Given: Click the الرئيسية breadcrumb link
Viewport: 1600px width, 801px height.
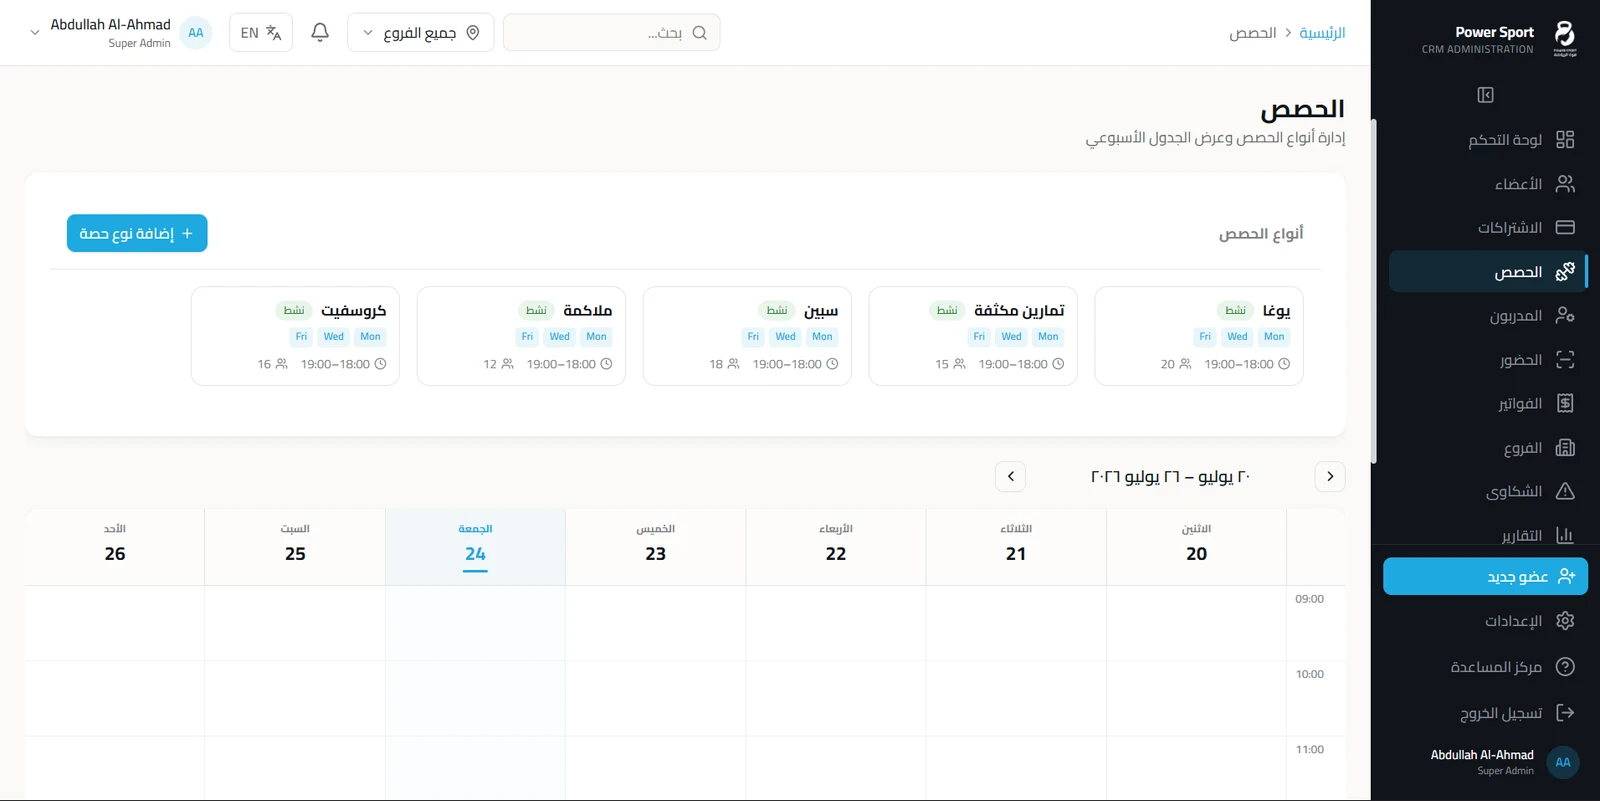Looking at the screenshot, I should click(x=1322, y=33).
